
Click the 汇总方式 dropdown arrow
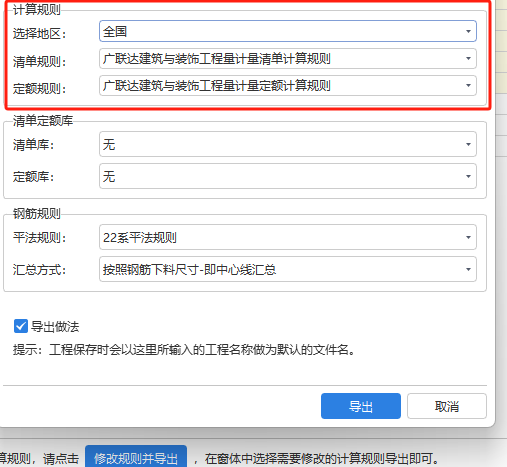pos(468,269)
